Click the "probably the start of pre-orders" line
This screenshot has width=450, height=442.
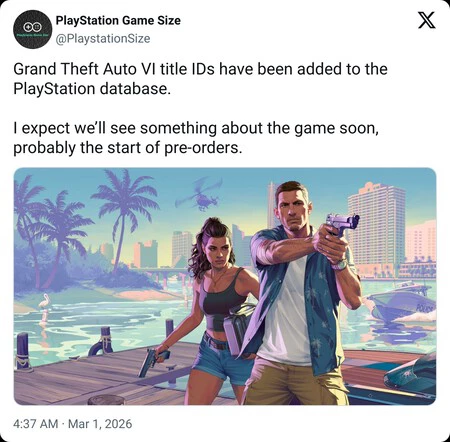tap(128, 148)
